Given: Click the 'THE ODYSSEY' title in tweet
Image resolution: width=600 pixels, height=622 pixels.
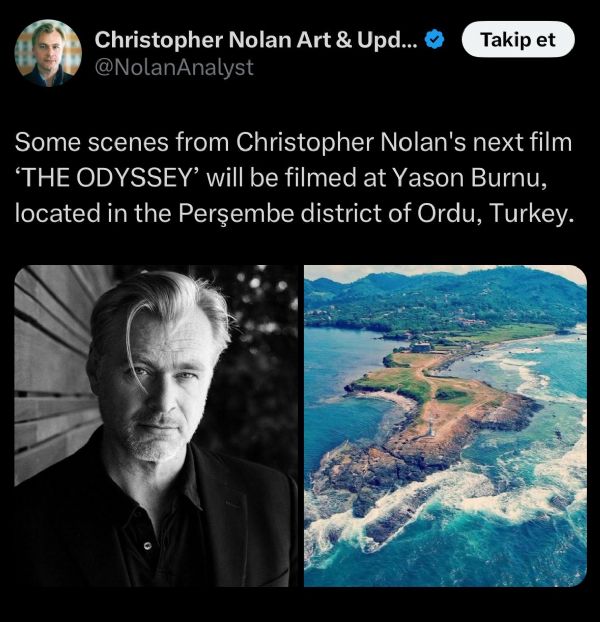Looking at the screenshot, I should [x=110, y=177].
